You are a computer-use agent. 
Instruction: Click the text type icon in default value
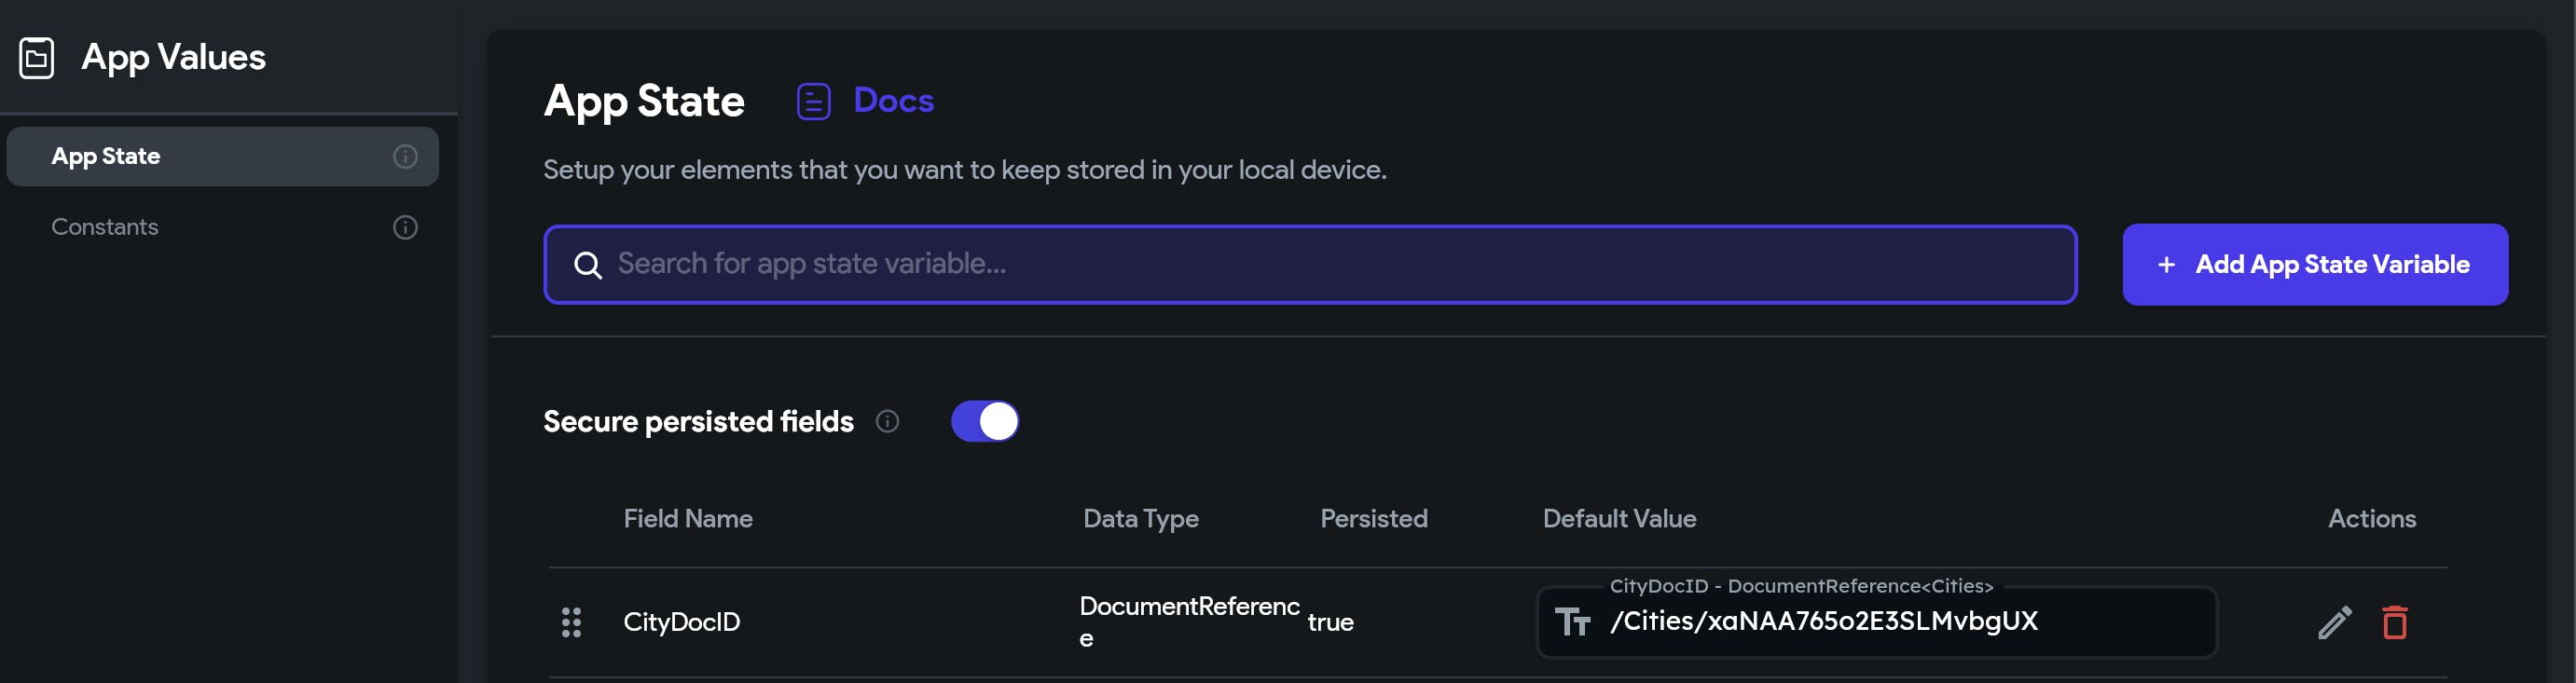click(1573, 622)
